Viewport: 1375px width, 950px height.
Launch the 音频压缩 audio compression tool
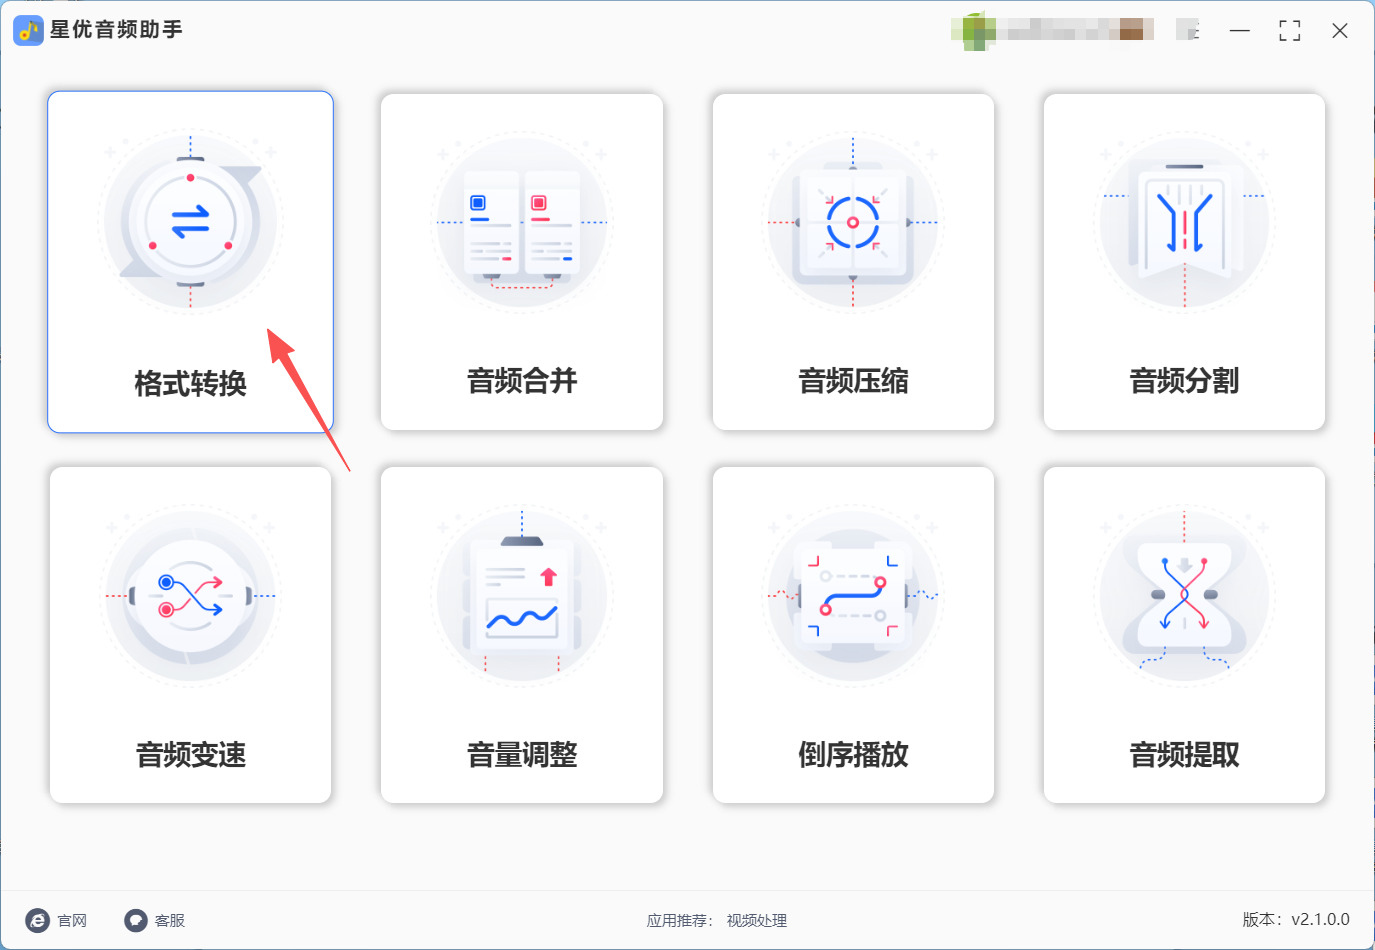[x=853, y=262]
